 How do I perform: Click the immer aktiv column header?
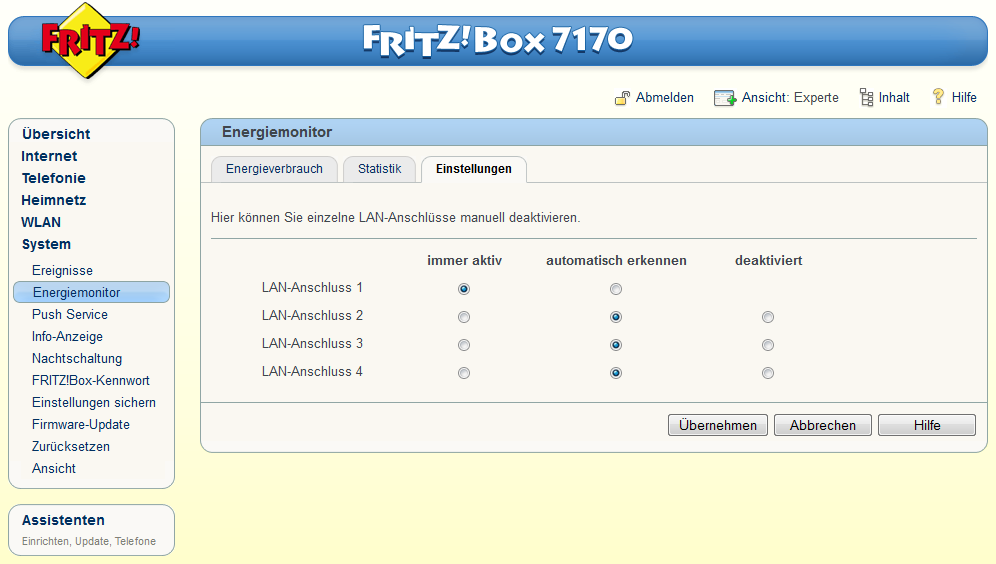point(464,260)
